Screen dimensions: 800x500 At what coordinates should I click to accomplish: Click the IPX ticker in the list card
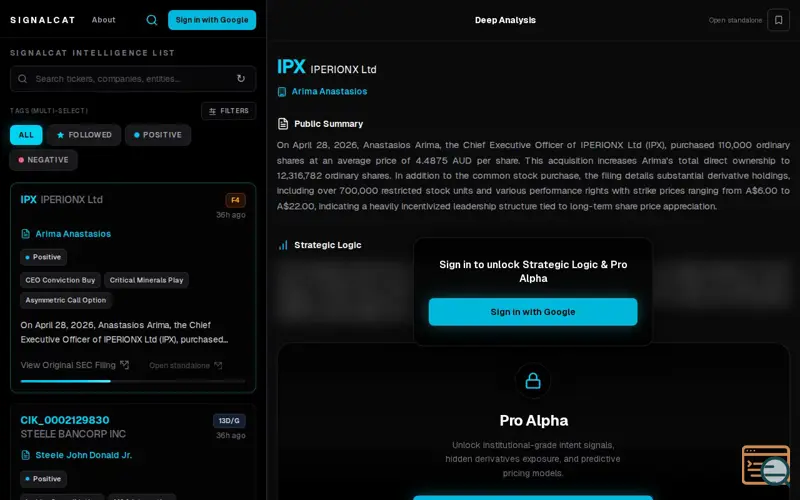[x=29, y=199]
